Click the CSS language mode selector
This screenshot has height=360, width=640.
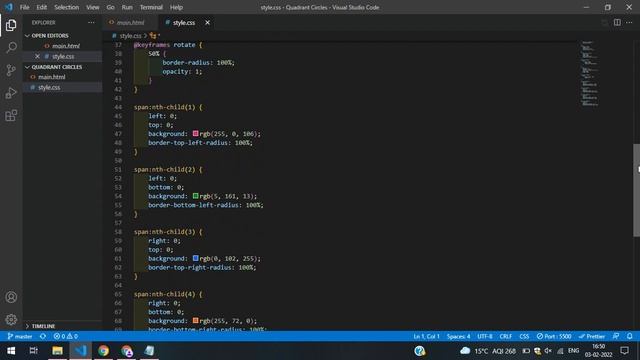tap(524, 336)
